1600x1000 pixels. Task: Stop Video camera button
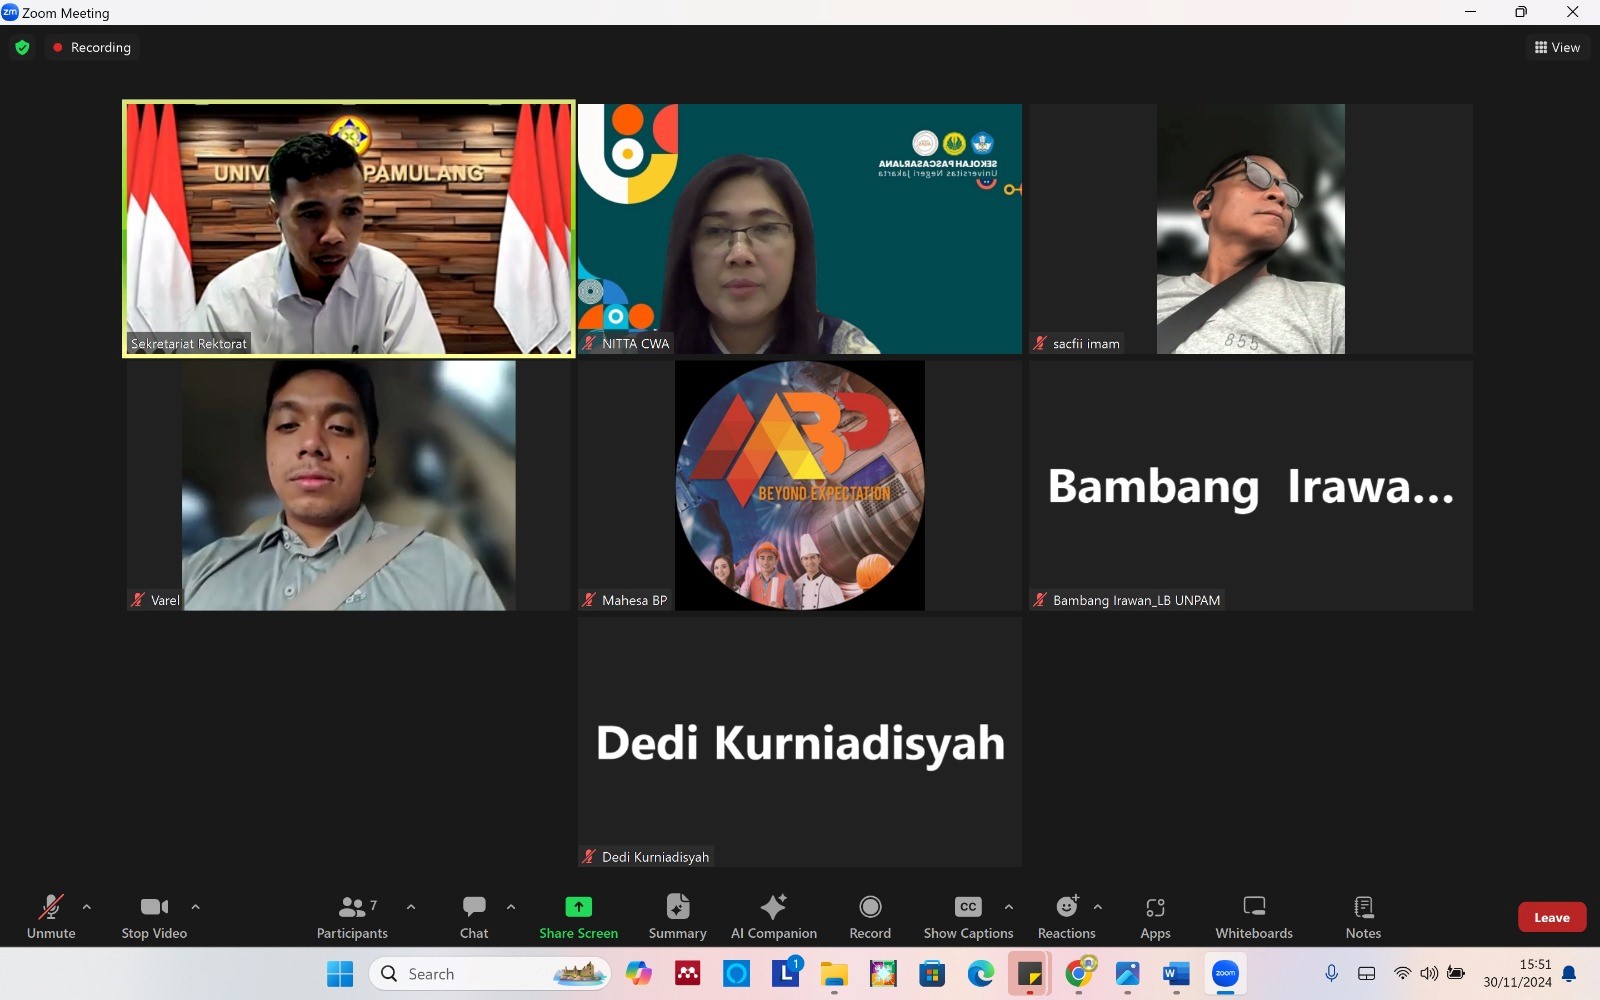(154, 917)
